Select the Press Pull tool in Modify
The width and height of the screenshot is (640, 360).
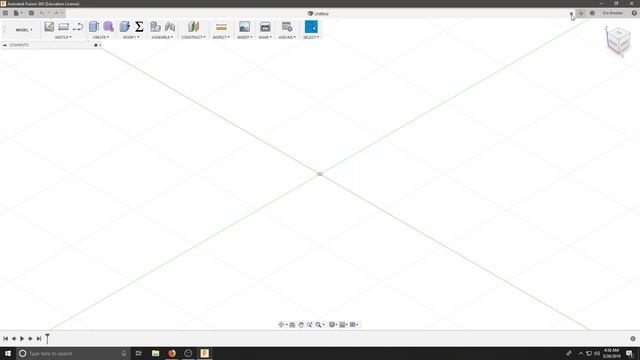tap(124, 27)
